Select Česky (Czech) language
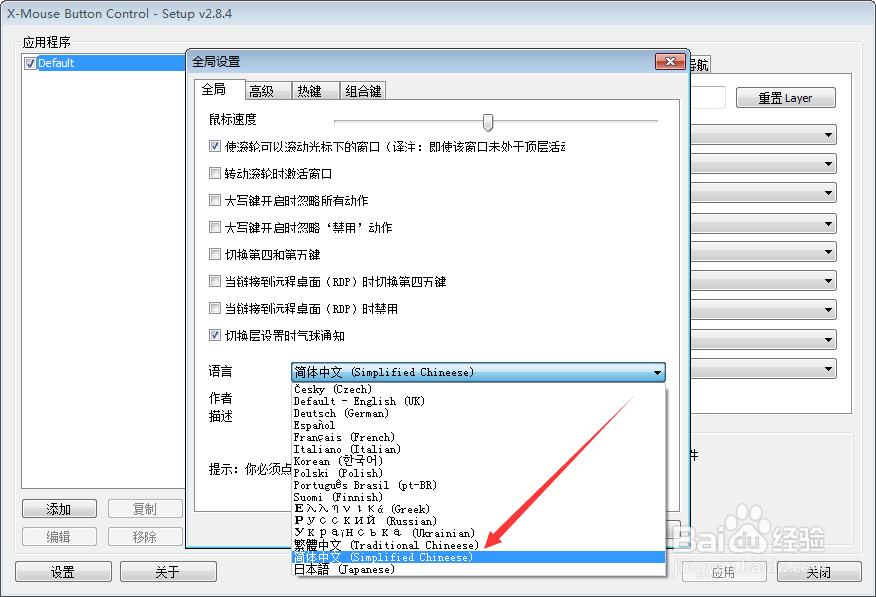Viewport: 876px width, 597px height. (479, 389)
